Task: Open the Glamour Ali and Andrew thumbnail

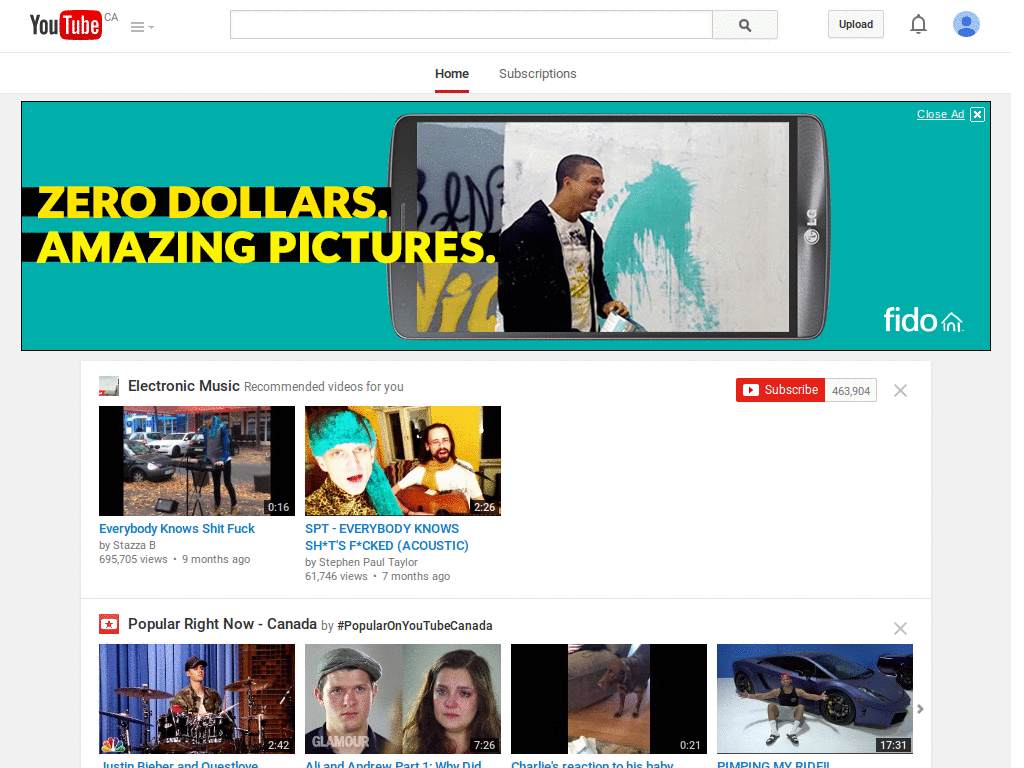Action: (x=403, y=699)
